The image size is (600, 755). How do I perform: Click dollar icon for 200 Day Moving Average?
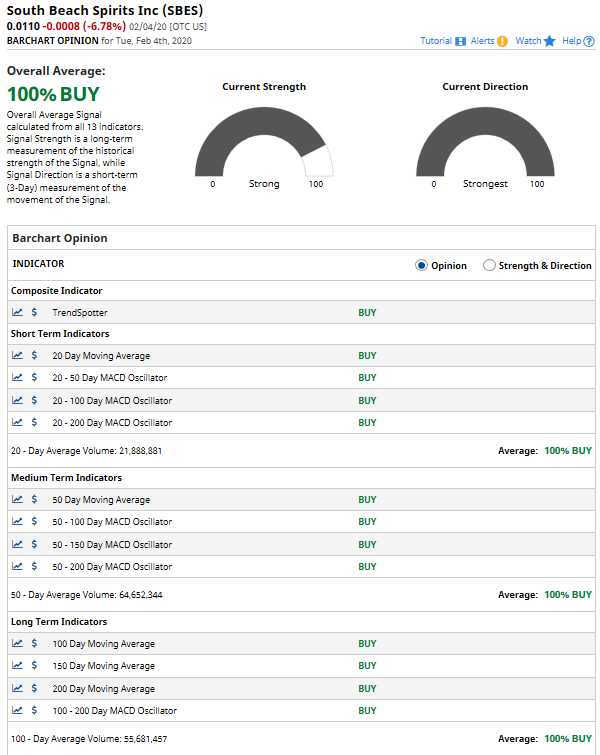[34, 688]
